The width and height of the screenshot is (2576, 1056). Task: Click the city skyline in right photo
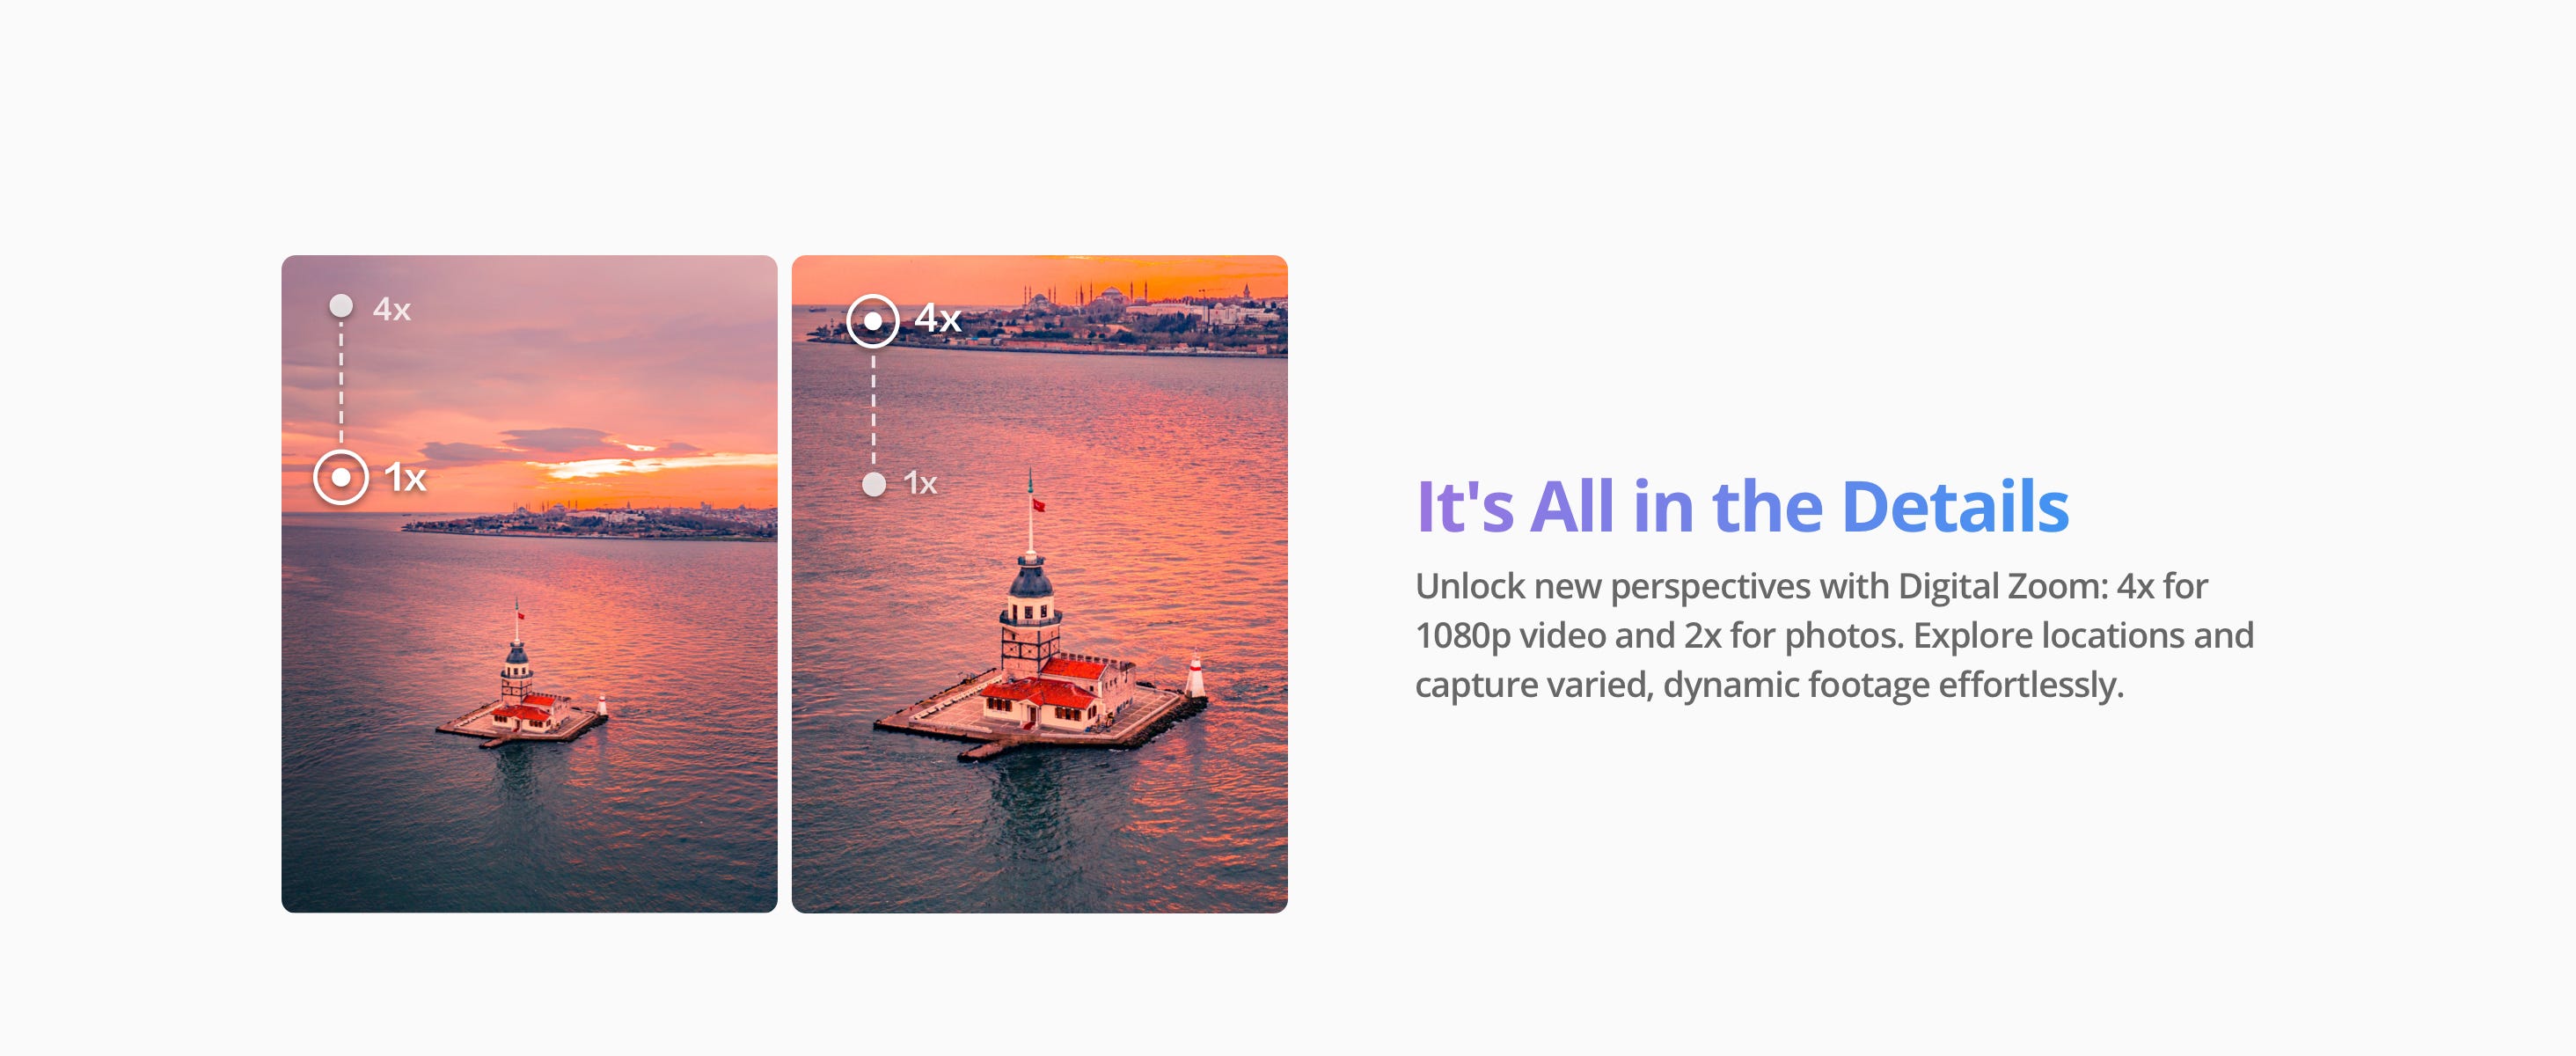1050,318
